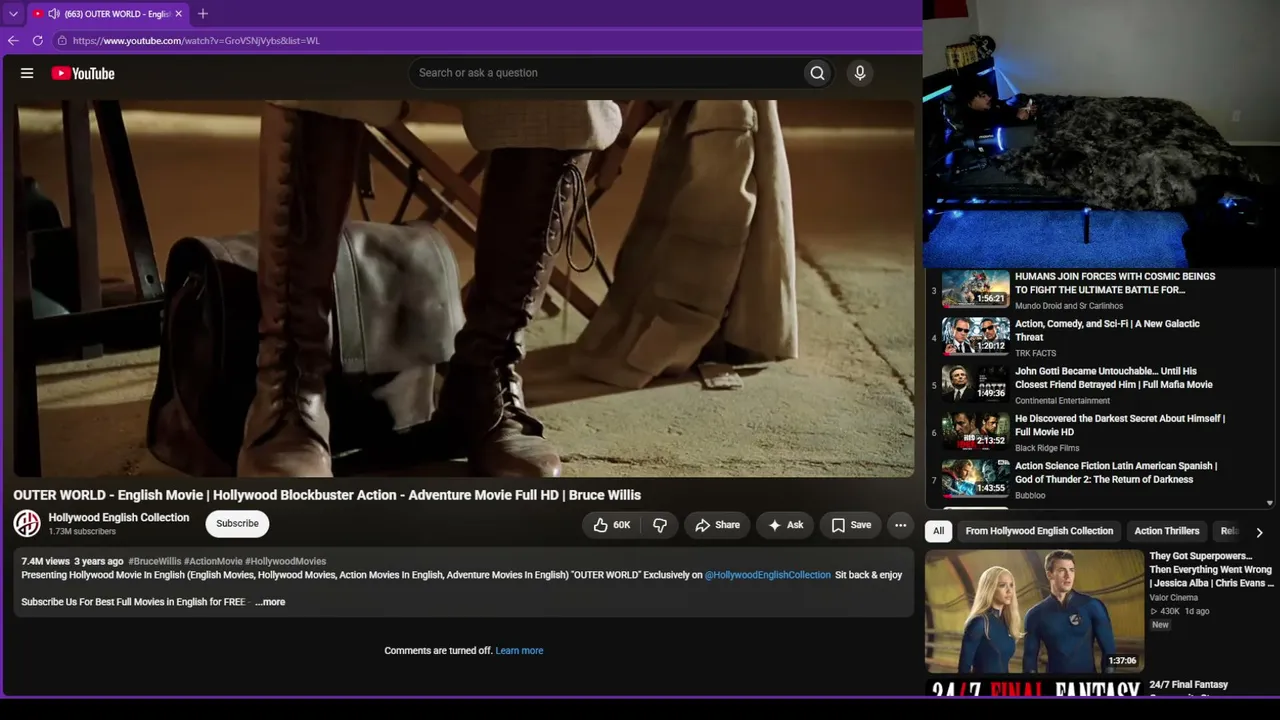Share the OUTER WORLD video
This screenshot has height=720, width=1280.
pos(717,525)
